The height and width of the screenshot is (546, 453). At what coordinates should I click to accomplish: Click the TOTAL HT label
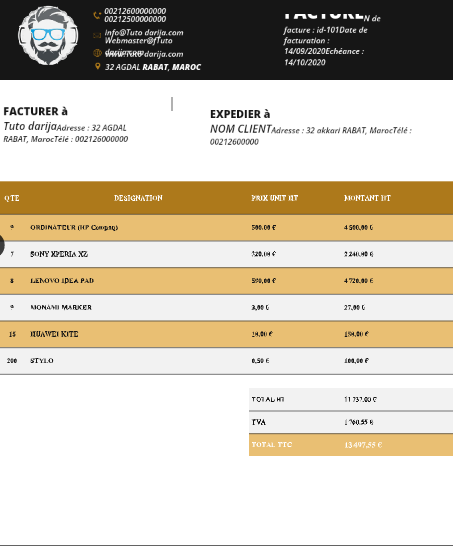tap(268, 399)
